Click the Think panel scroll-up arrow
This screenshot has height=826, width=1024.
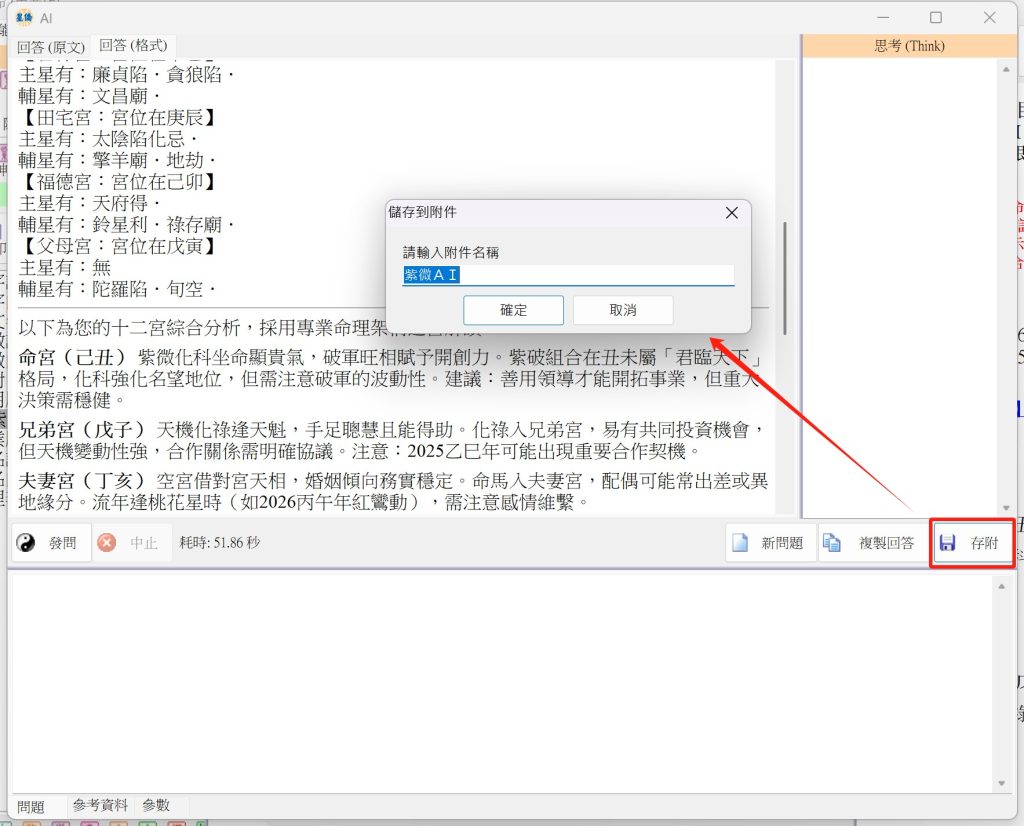click(1004, 70)
